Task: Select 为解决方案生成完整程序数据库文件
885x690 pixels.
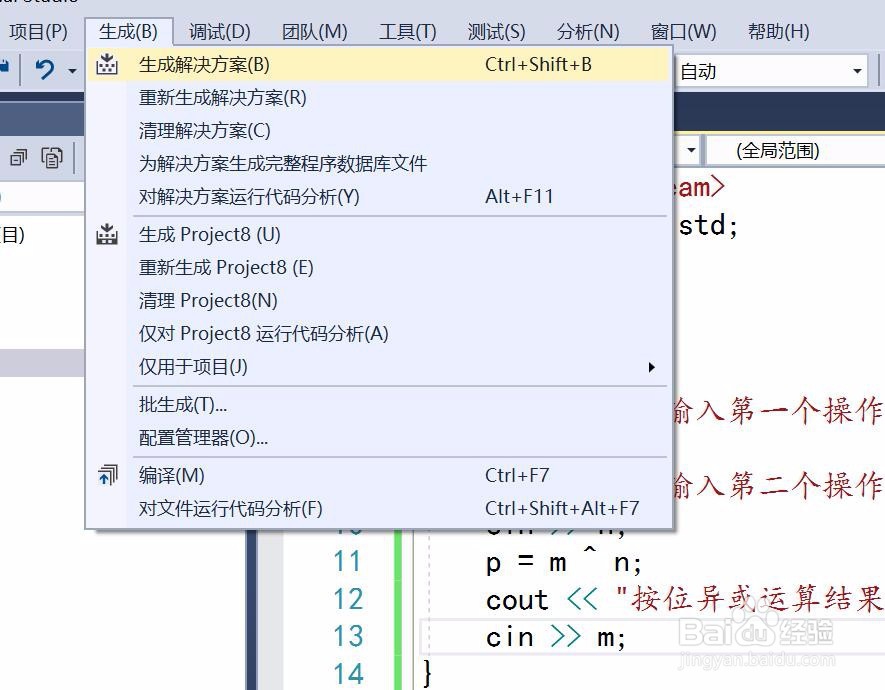Action: pos(379,164)
